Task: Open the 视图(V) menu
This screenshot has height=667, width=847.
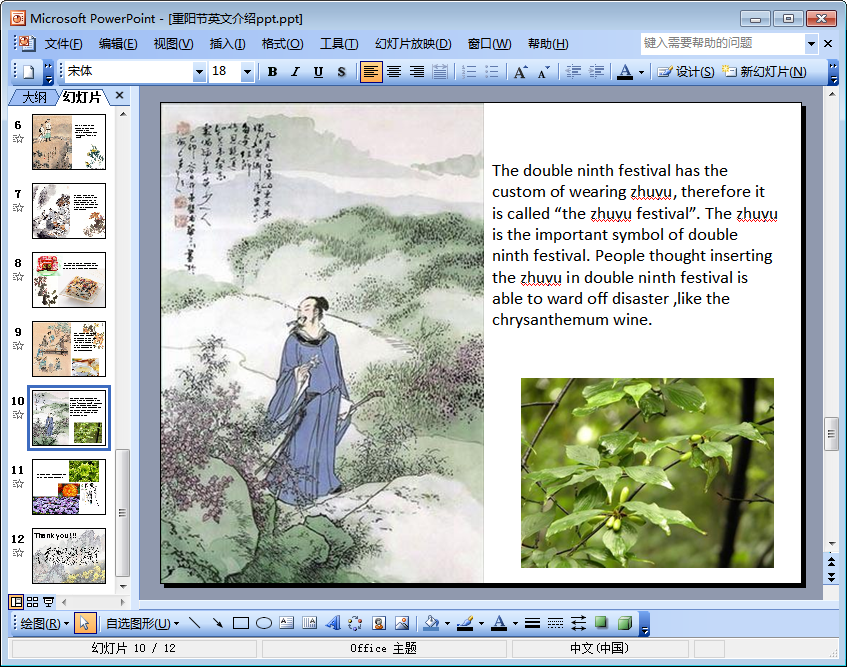Action: pos(173,44)
